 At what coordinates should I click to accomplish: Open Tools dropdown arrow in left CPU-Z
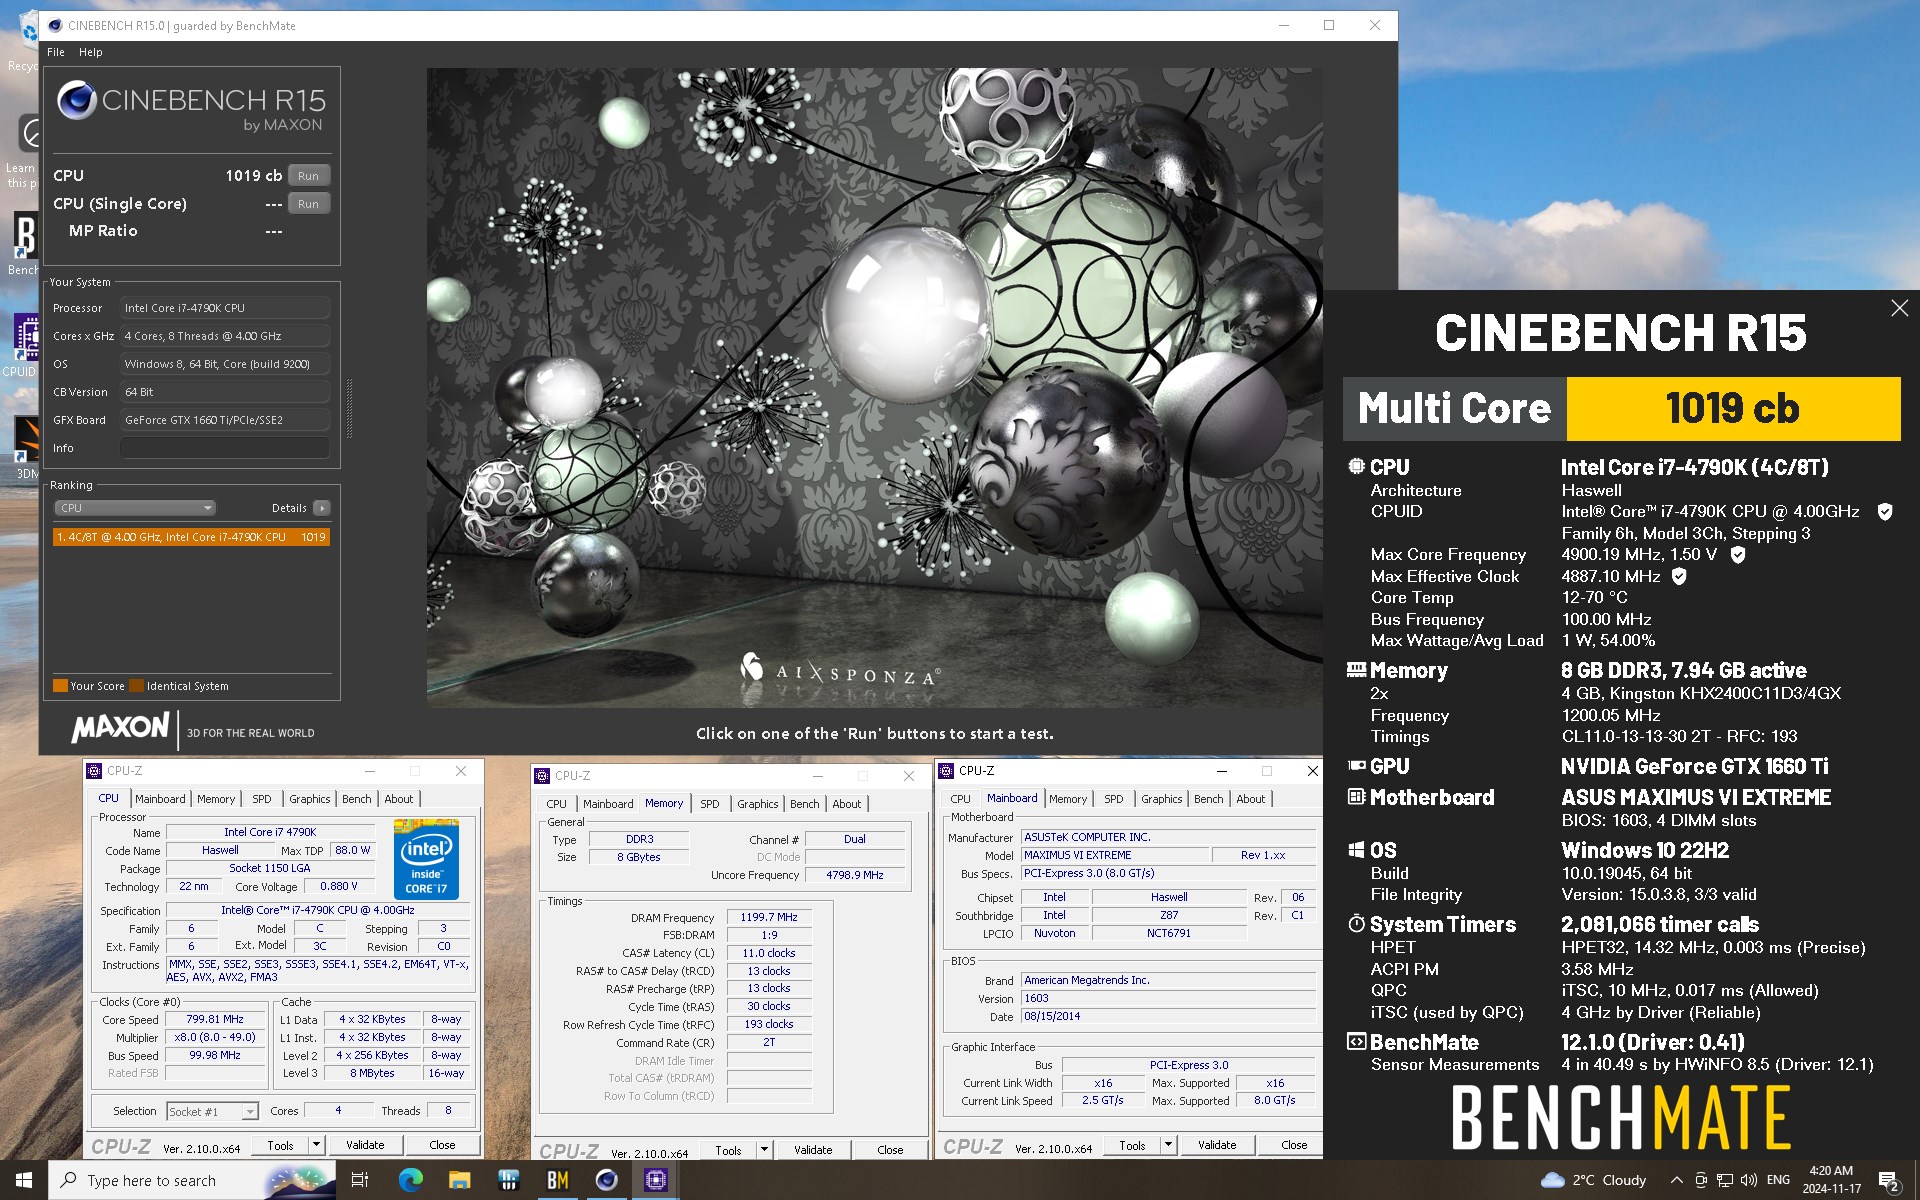click(316, 1145)
